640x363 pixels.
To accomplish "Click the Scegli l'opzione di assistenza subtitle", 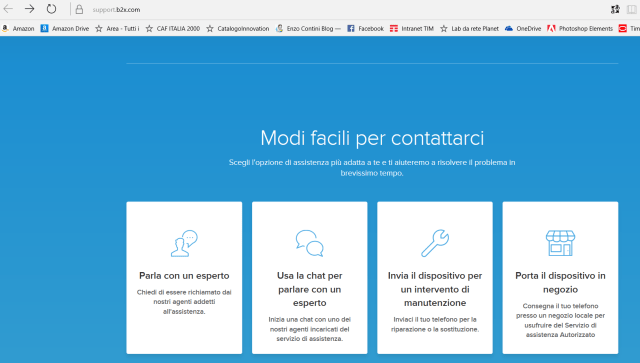I will tap(372, 167).
